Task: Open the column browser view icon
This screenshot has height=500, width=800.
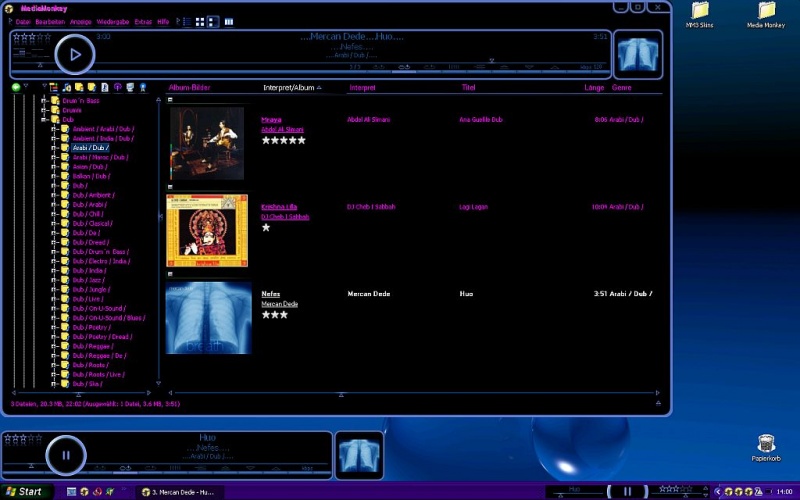Action: [x=229, y=21]
